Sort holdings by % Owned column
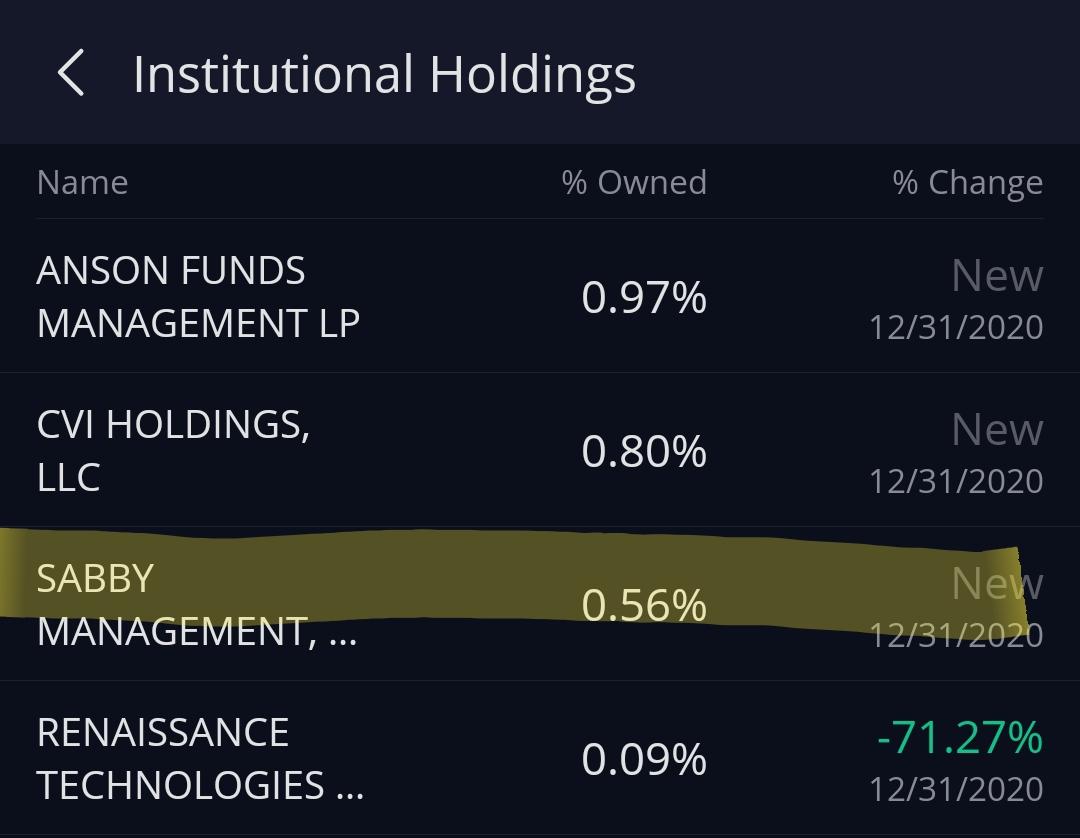Viewport: 1080px width, 838px height. click(x=635, y=182)
